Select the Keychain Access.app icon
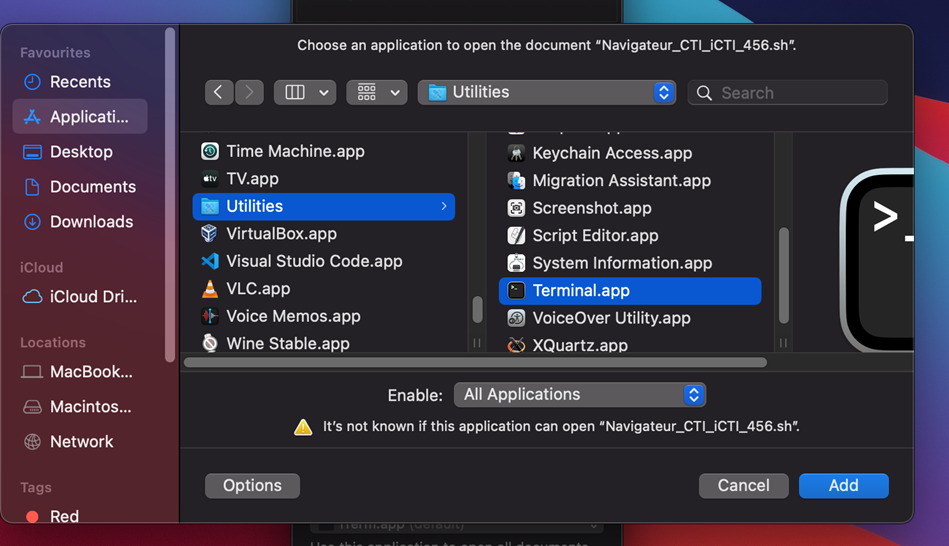The height and width of the screenshot is (546, 949). (x=516, y=154)
